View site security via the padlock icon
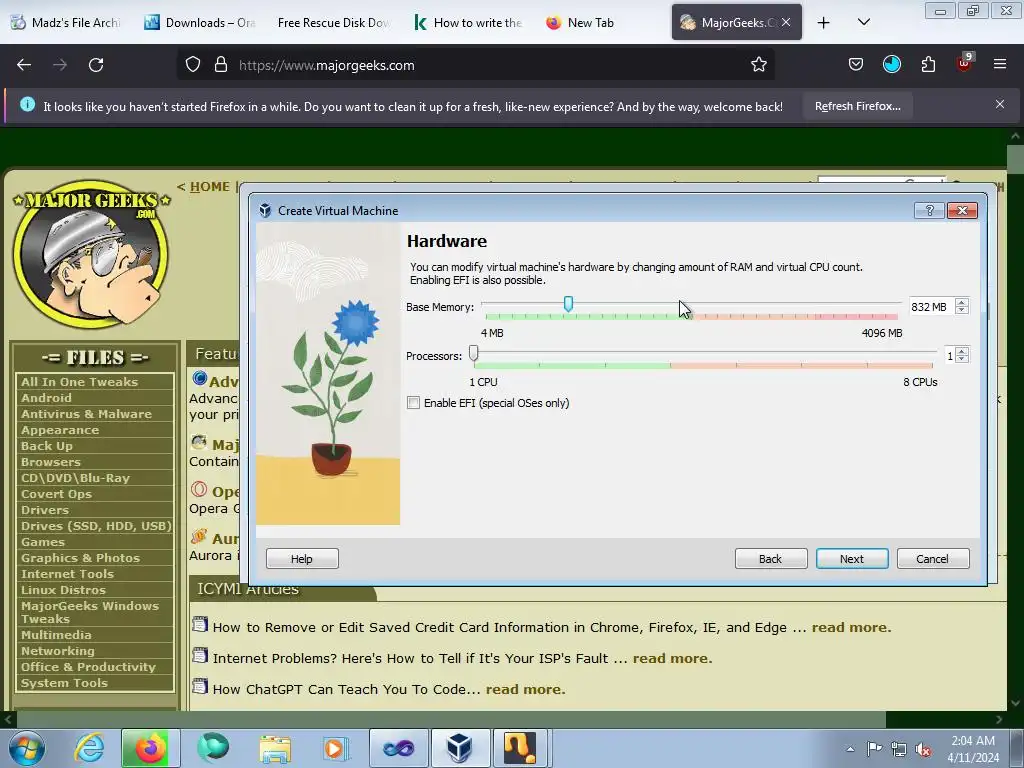The width and height of the screenshot is (1024, 768). tap(221, 65)
